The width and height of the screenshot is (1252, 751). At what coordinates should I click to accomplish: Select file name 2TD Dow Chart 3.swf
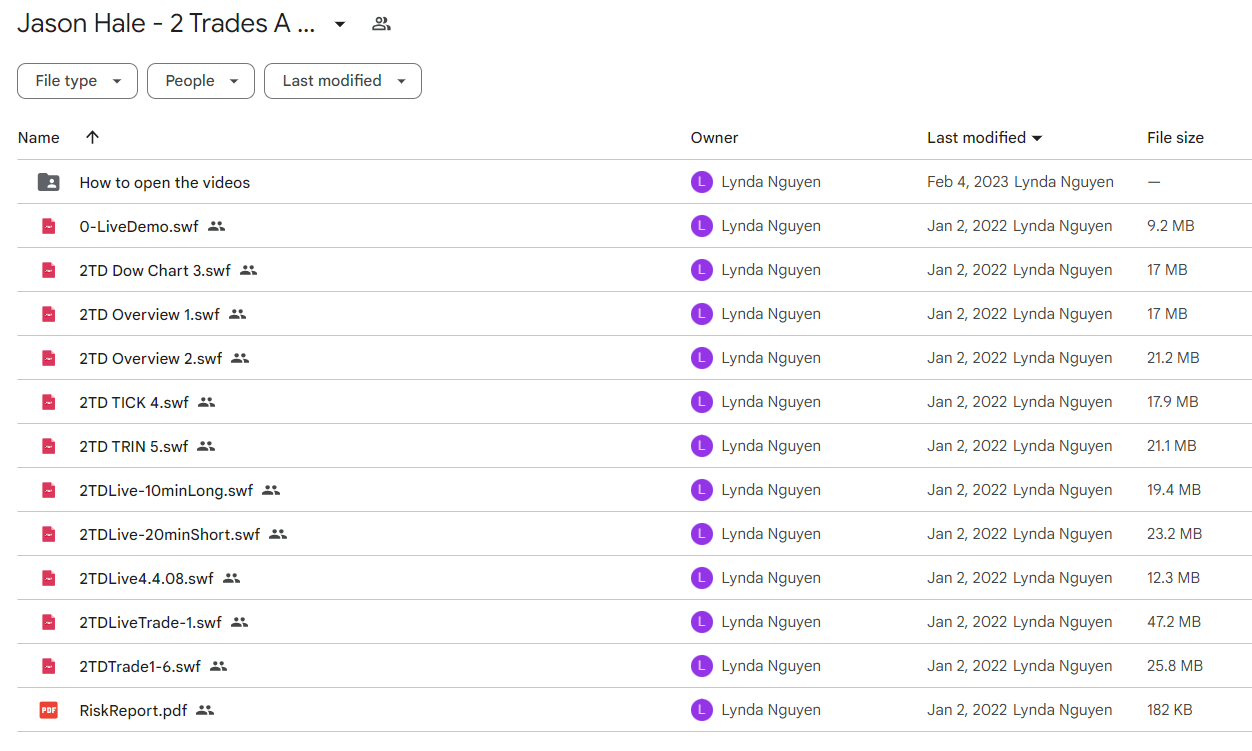(155, 270)
